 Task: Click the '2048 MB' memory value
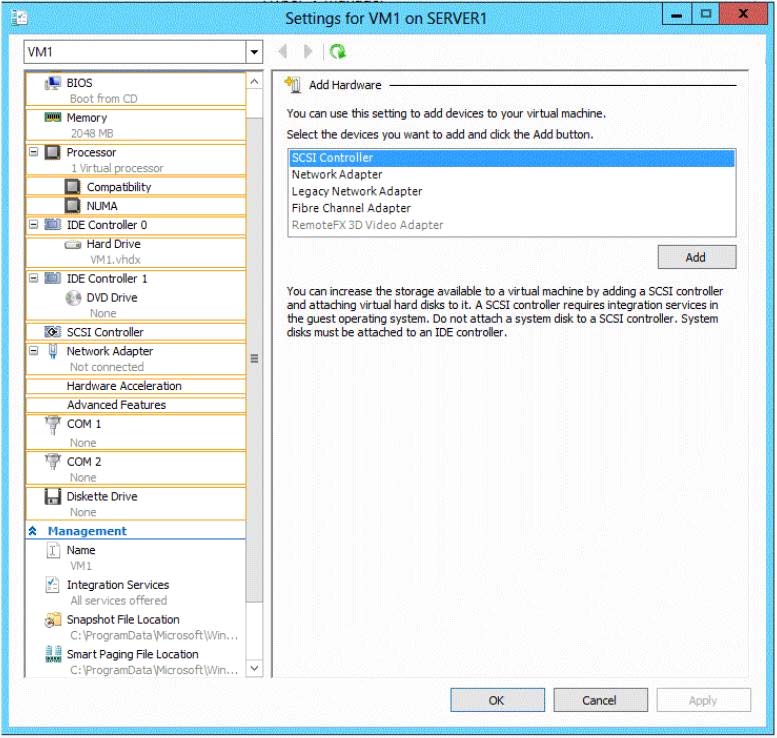(x=92, y=133)
